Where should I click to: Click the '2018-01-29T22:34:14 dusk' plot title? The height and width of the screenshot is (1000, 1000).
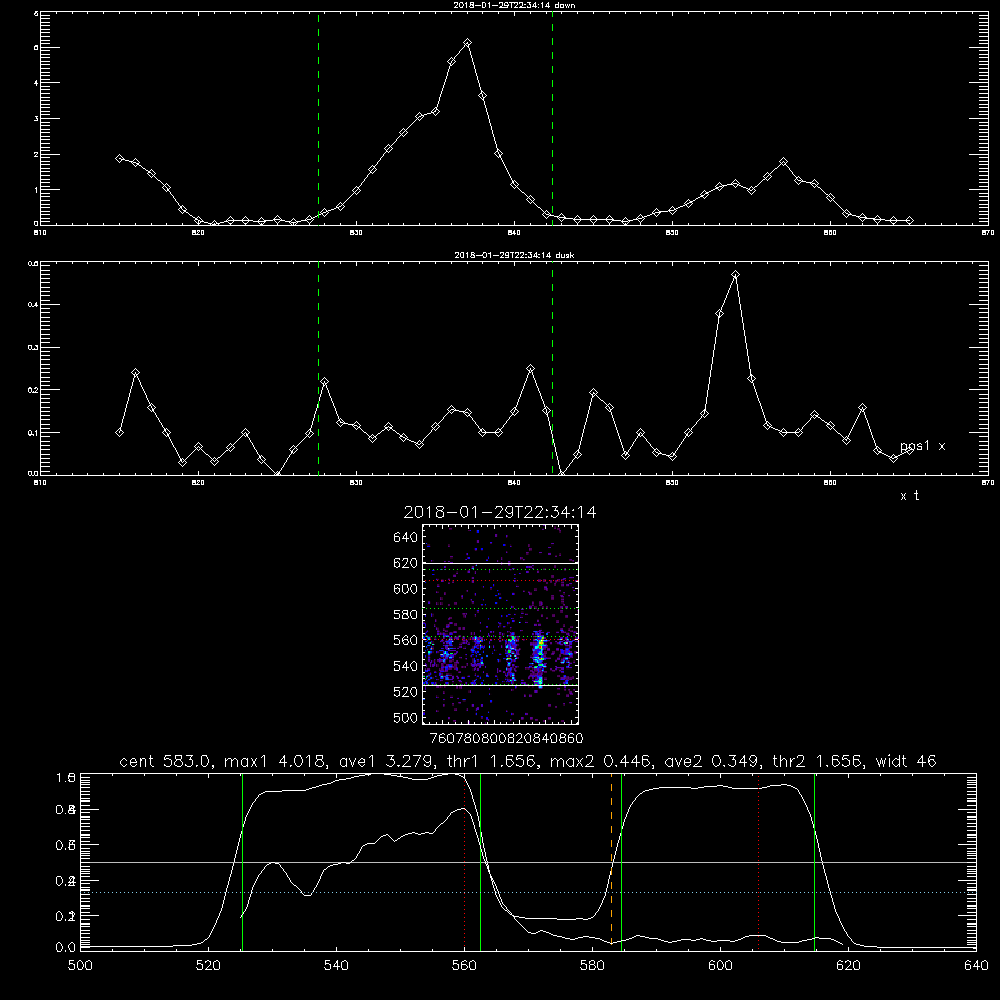(x=514, y=255)
